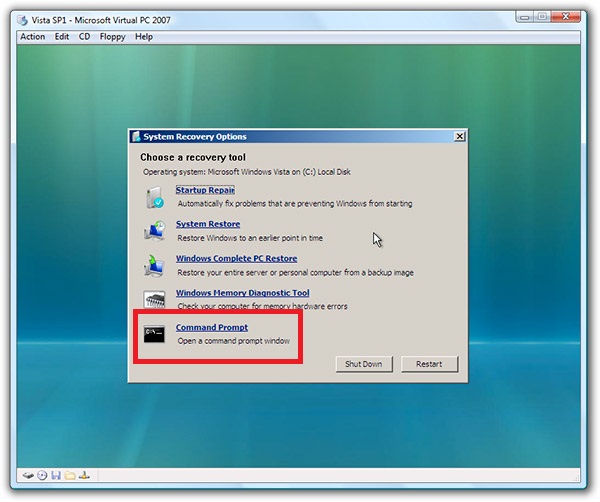This screenshot has height=502, width=600.
Task: Maximize the Virtual PC window
Action: 542,17
